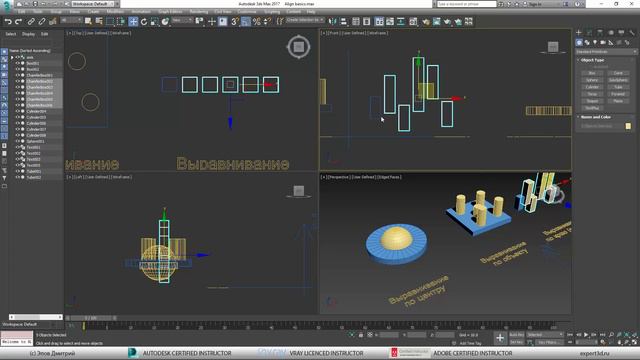640x360 pixels.
Task: Click the Sphere primitive button
Action: tap(592, 80)
